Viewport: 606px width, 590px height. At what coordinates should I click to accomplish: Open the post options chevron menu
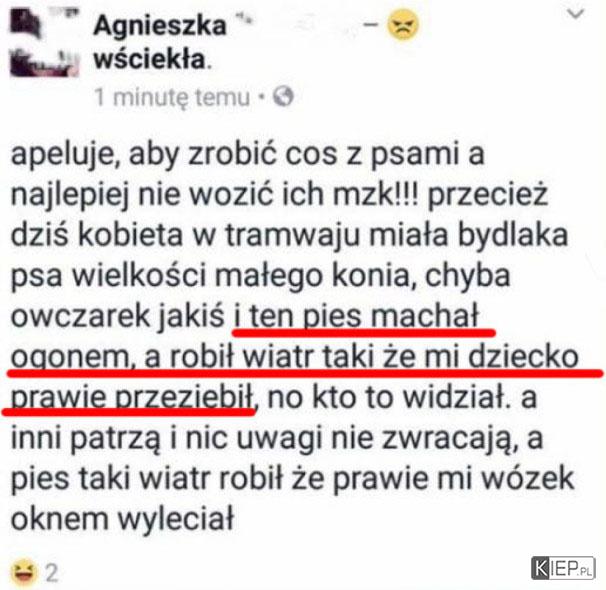pyautogui.click(x=575, y=14)
